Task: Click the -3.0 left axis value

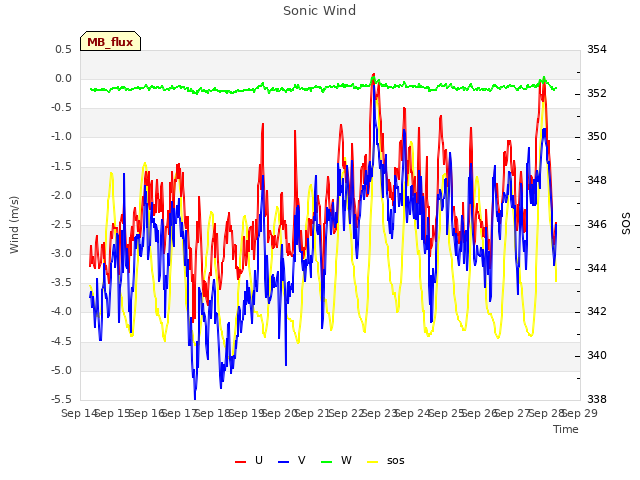Action: point(61,253)
